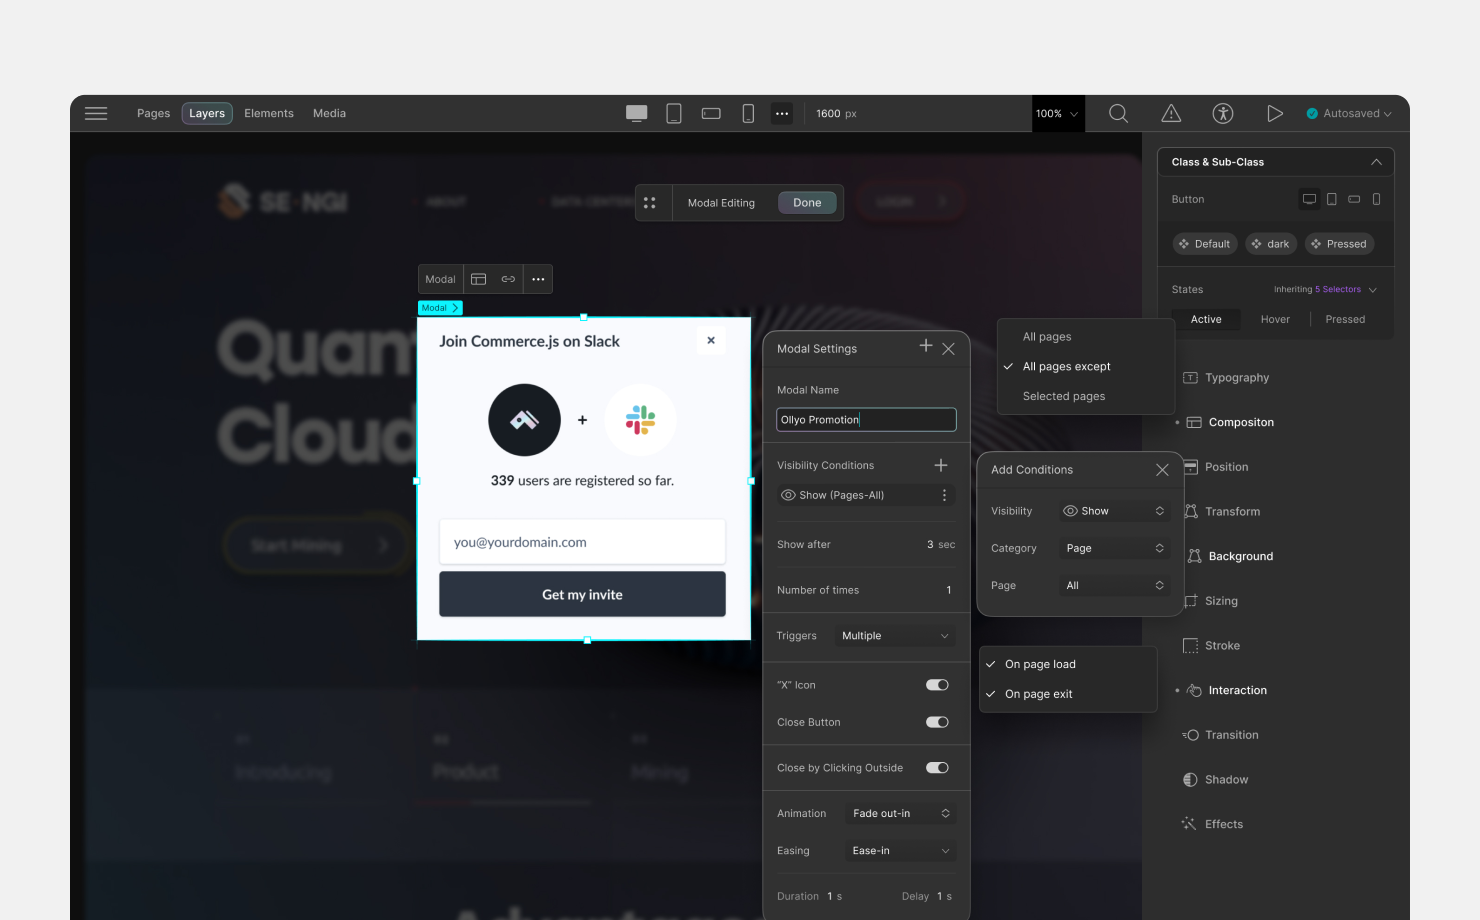Collapse the Class & Sub-Class panel

tap(1376, 162)
